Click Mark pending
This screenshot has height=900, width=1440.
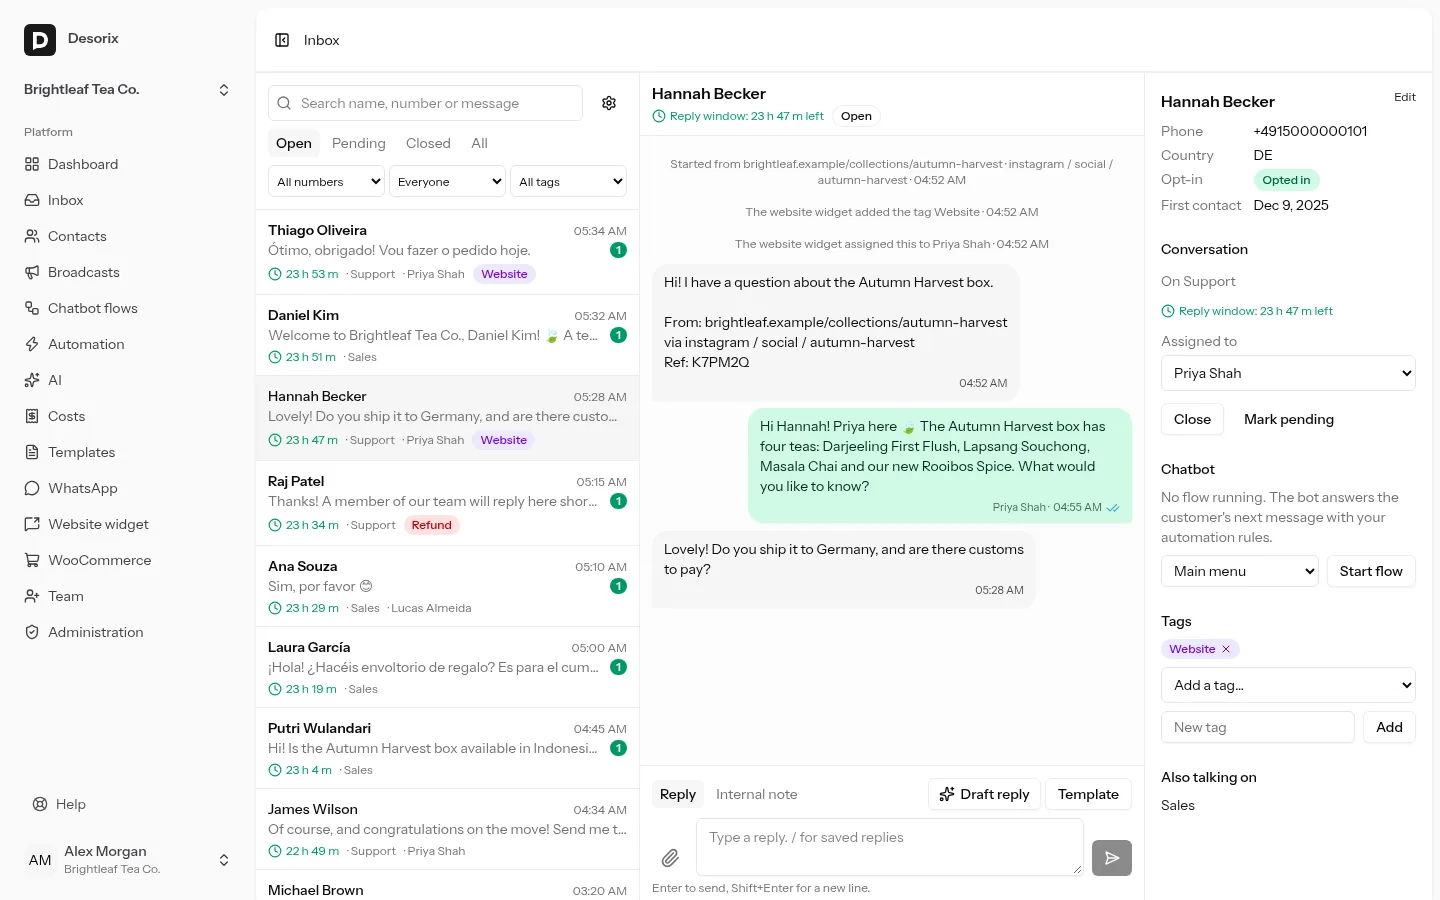click(x=1289, y=419)
